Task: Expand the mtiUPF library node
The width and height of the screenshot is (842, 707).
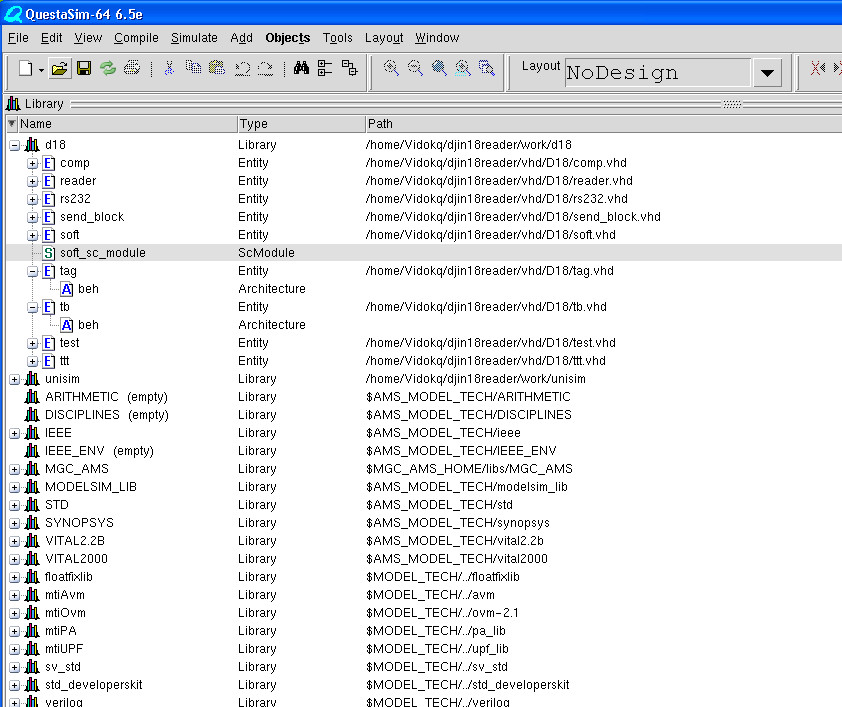Action: [15, 650]
